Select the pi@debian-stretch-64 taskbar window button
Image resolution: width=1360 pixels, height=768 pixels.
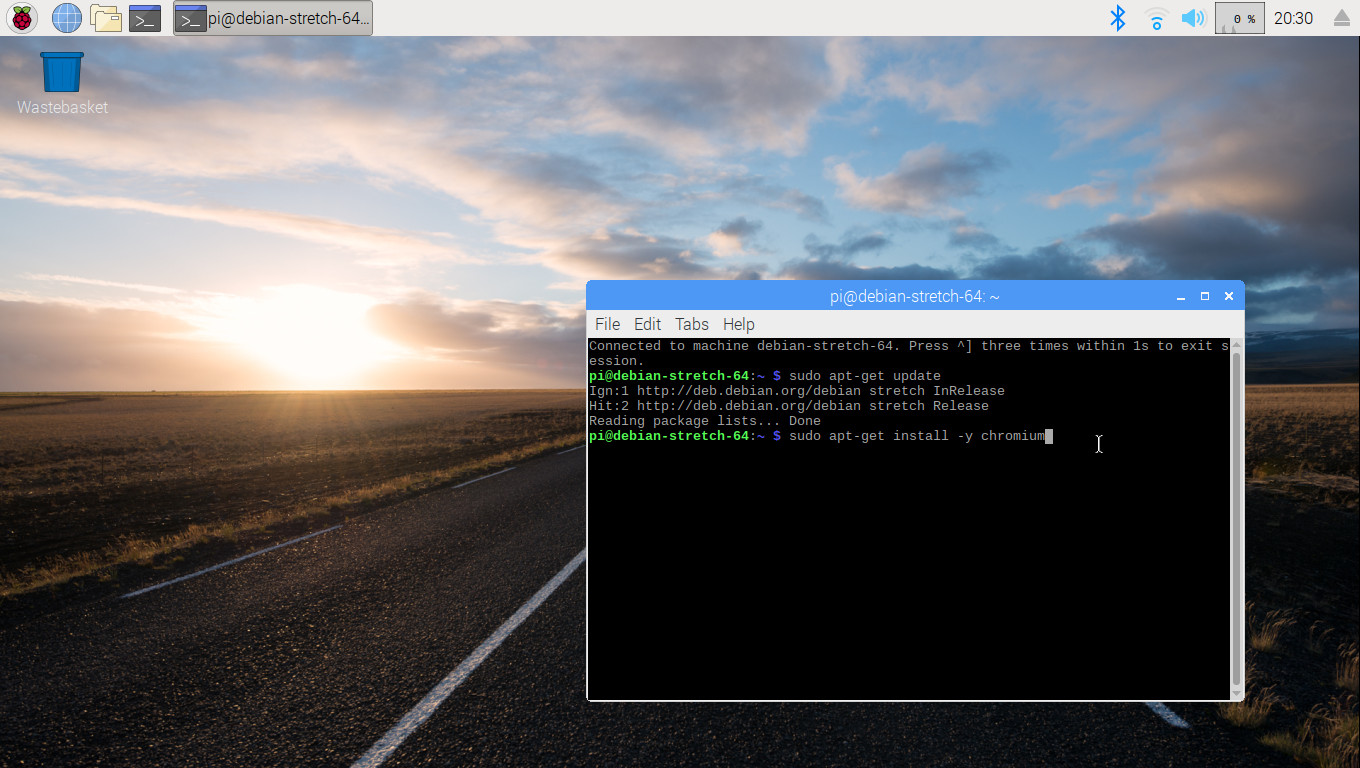(x=273, y=18)
